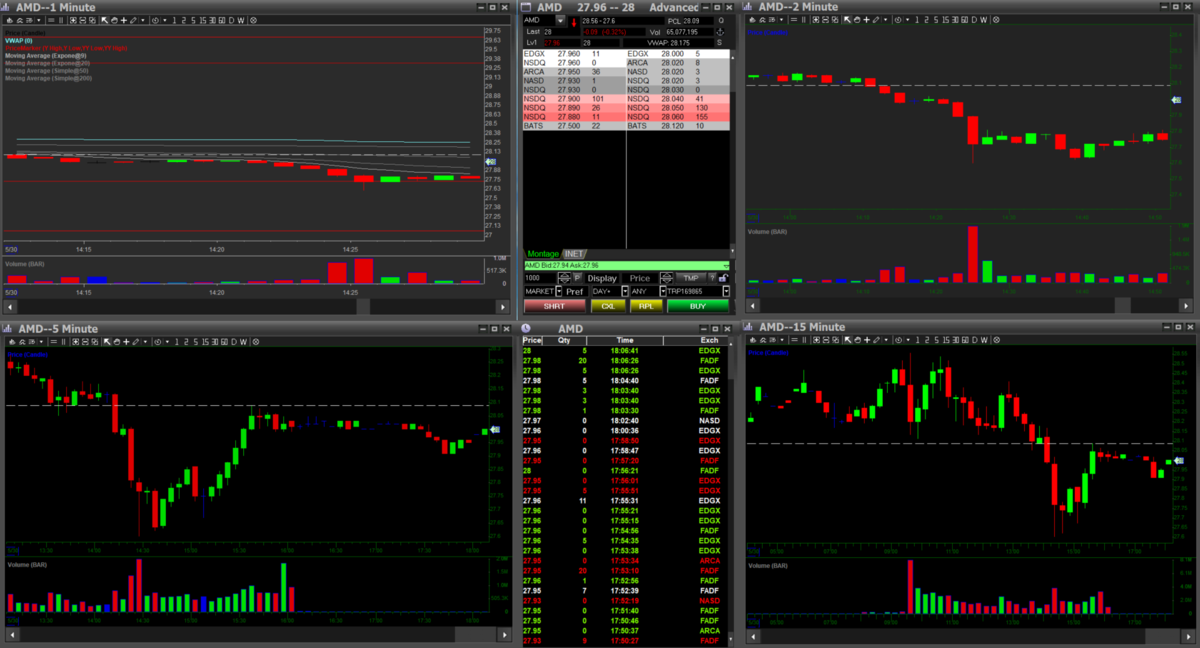This screenshot has width=1200, height=648.
Task: Expand the DAY+ time-in-force dropdown
Action: pyautogui.click(x=625, y=291)
